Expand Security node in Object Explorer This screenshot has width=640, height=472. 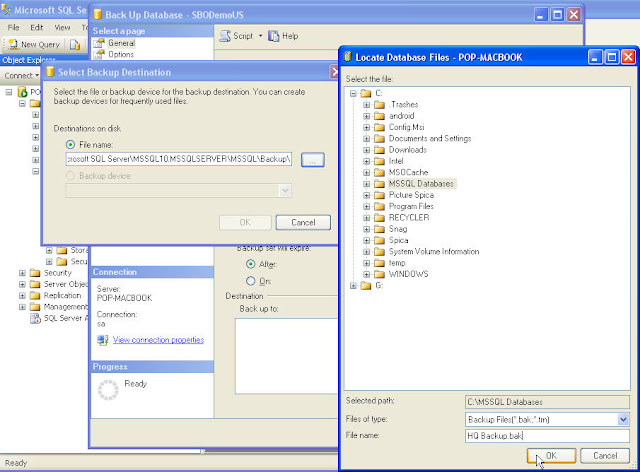click(x=22, y=273)
